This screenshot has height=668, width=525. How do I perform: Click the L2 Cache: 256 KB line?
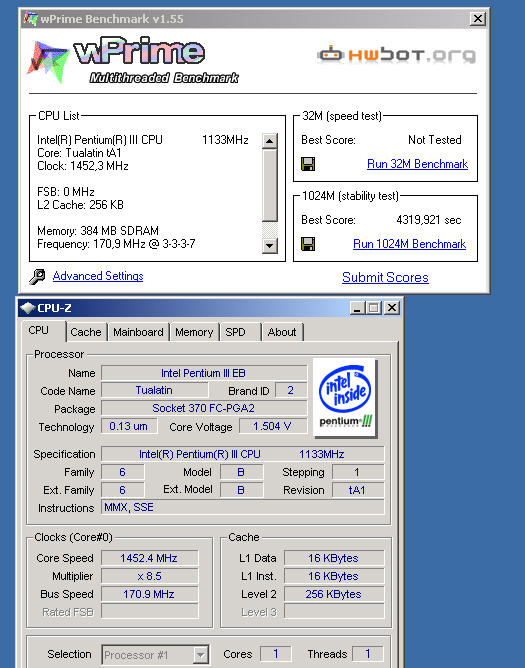click(80, 204)
